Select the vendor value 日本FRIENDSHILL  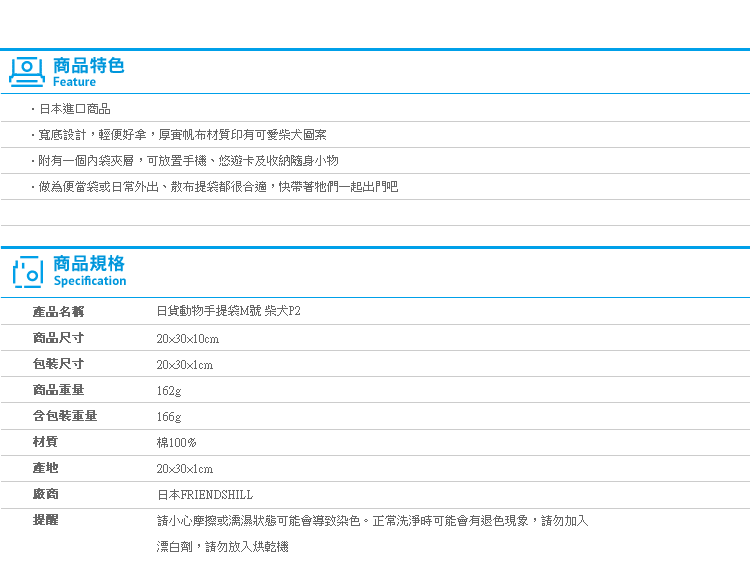205,495
